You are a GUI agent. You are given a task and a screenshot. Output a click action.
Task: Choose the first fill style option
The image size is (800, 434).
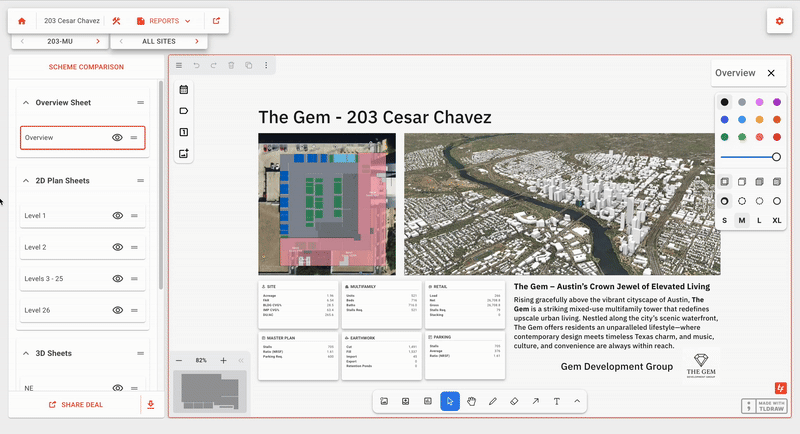pyautogui.click(x=724, y=182)
